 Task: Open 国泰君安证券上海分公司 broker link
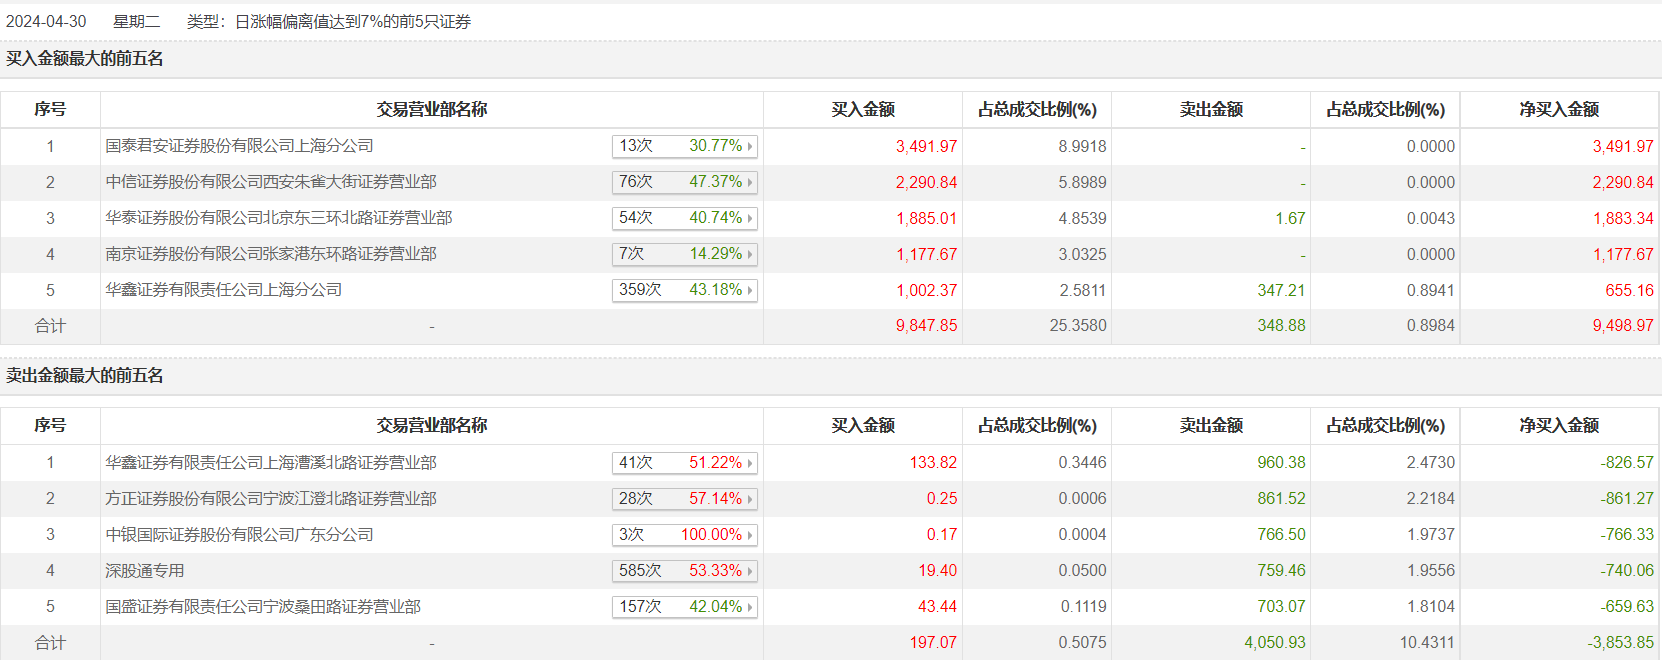(239, 146)
